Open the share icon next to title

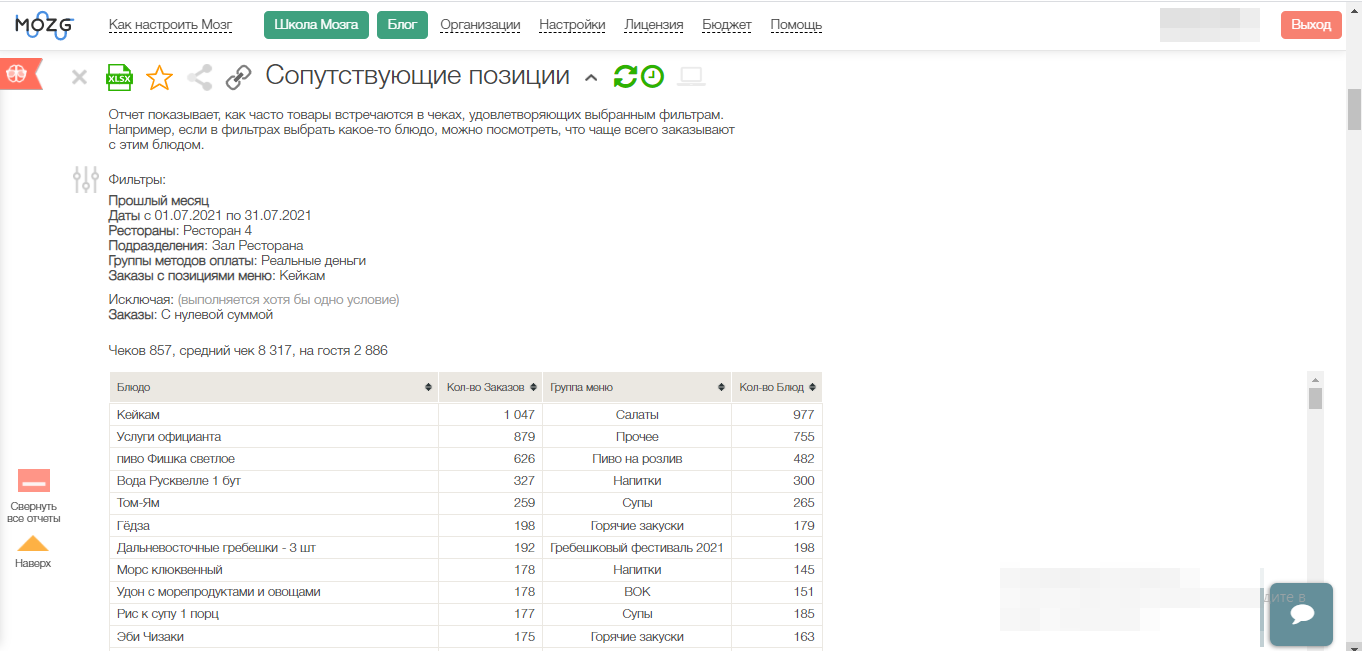[200, 77]
